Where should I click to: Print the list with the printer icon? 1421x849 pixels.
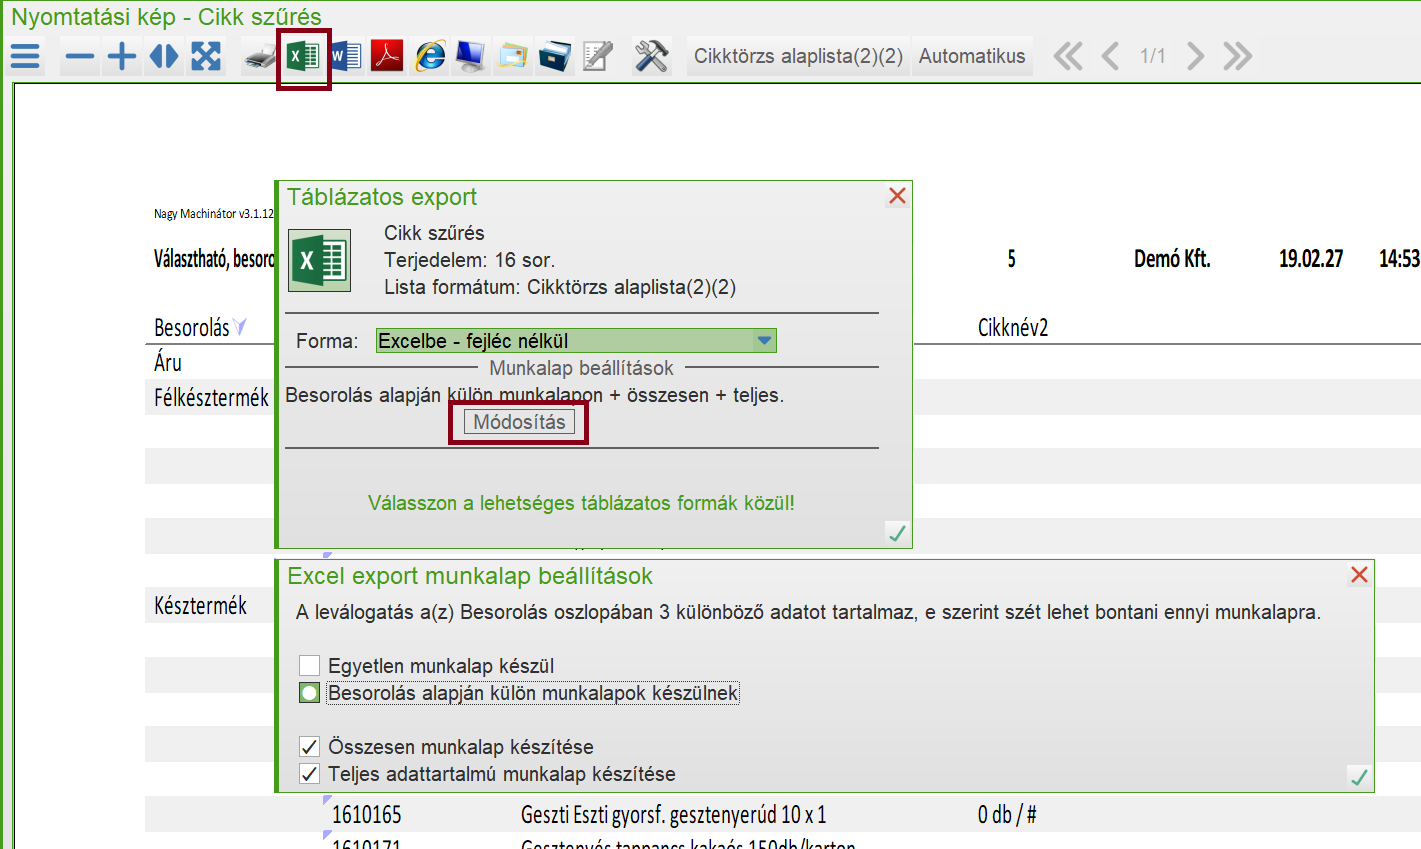click(x=260, y=57)
